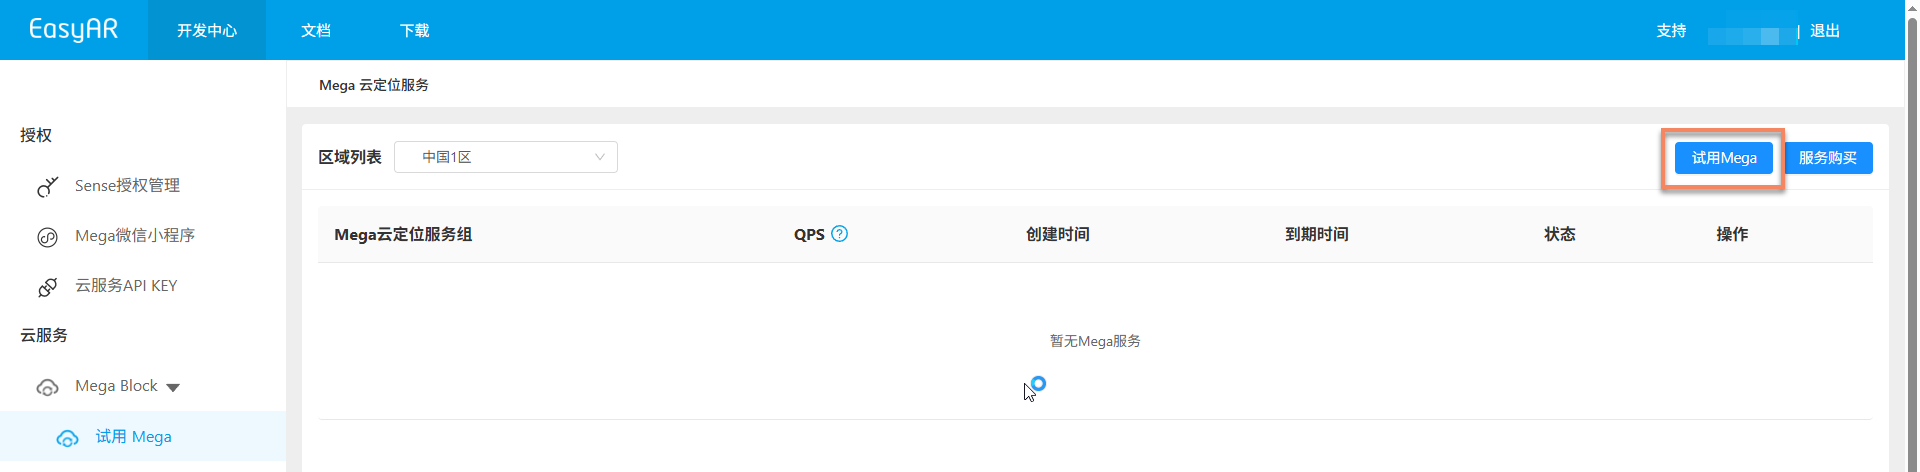Select Mega Block in the sidebar
1920x472 pixels.
click(x=116, y=386)
